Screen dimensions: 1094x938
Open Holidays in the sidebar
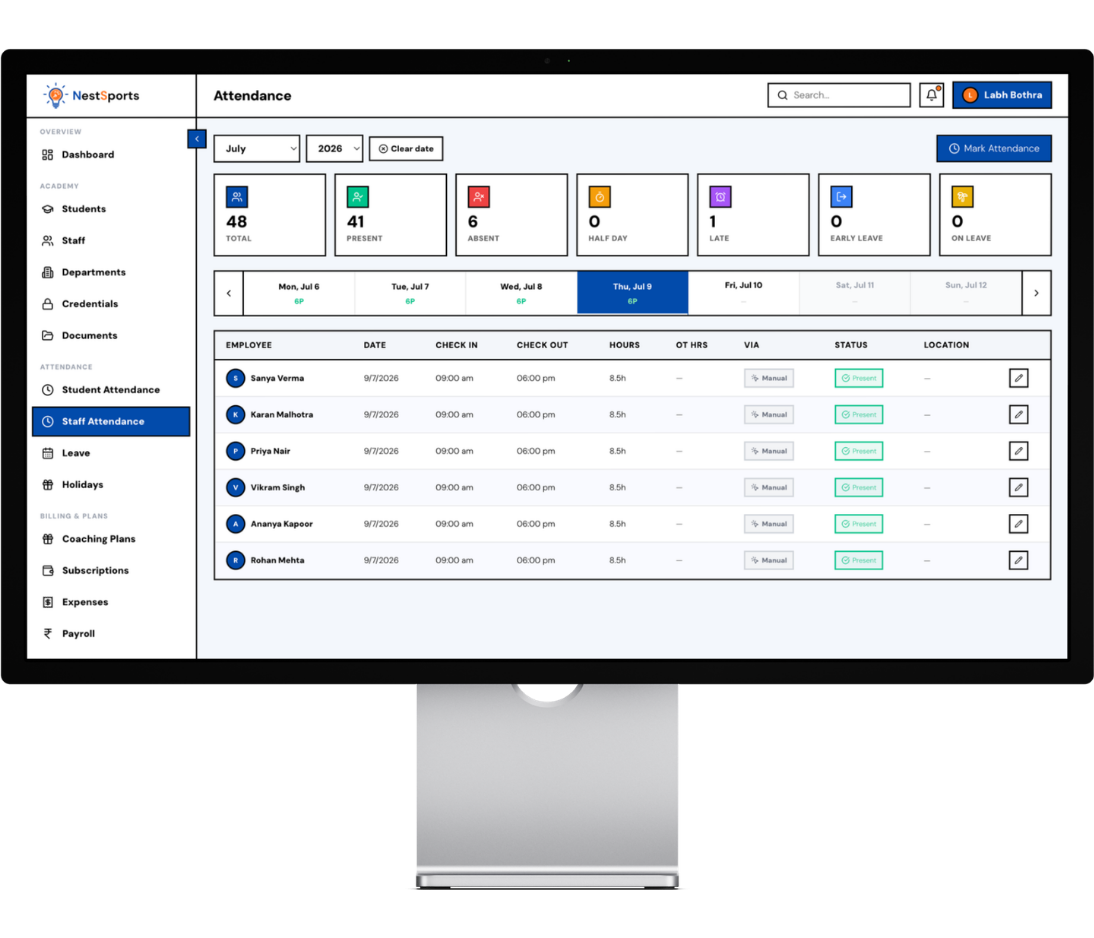[111, 484]
